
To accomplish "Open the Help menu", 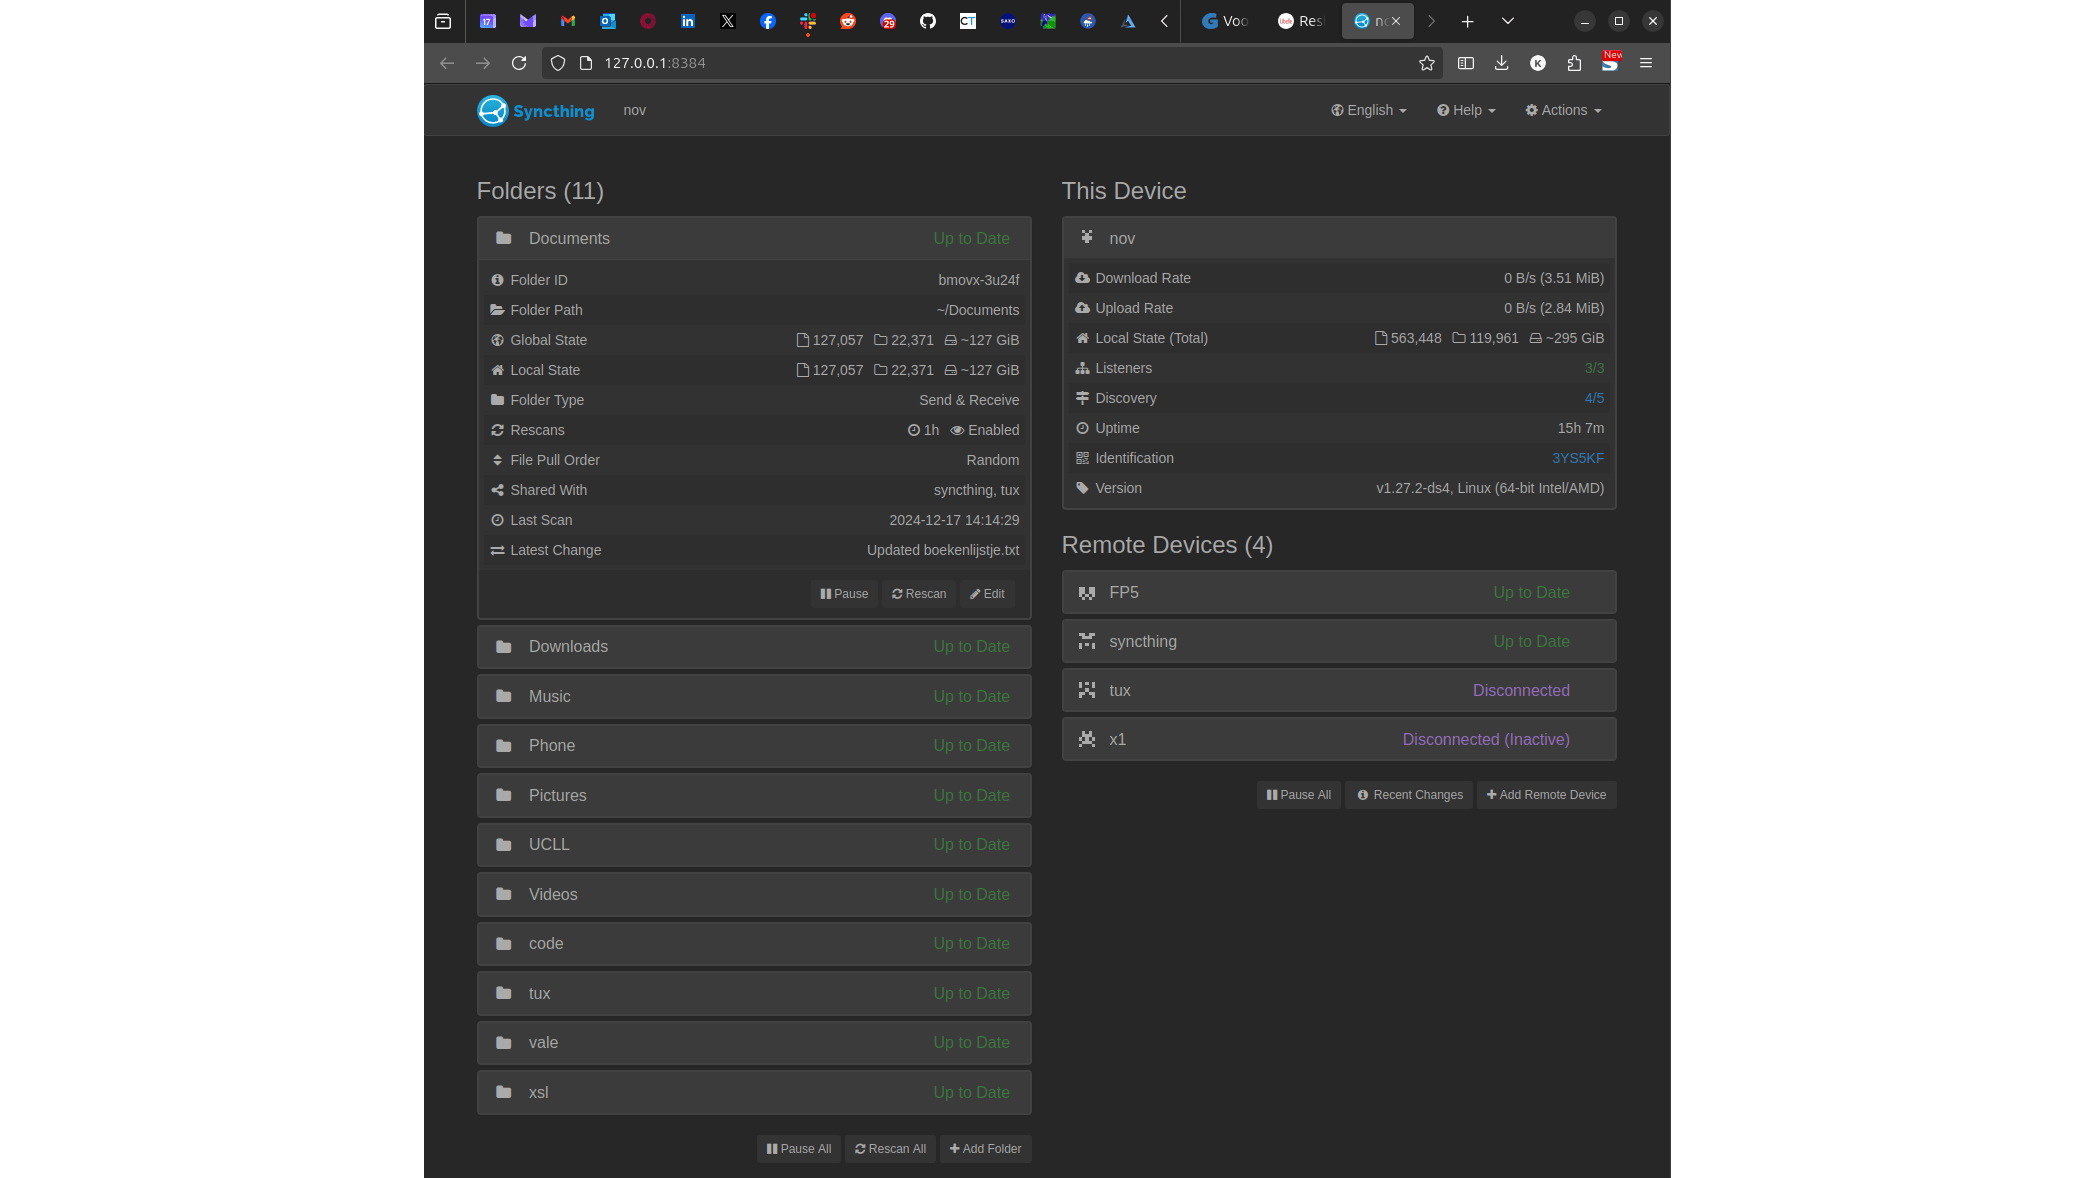I will click(1466, 110).
